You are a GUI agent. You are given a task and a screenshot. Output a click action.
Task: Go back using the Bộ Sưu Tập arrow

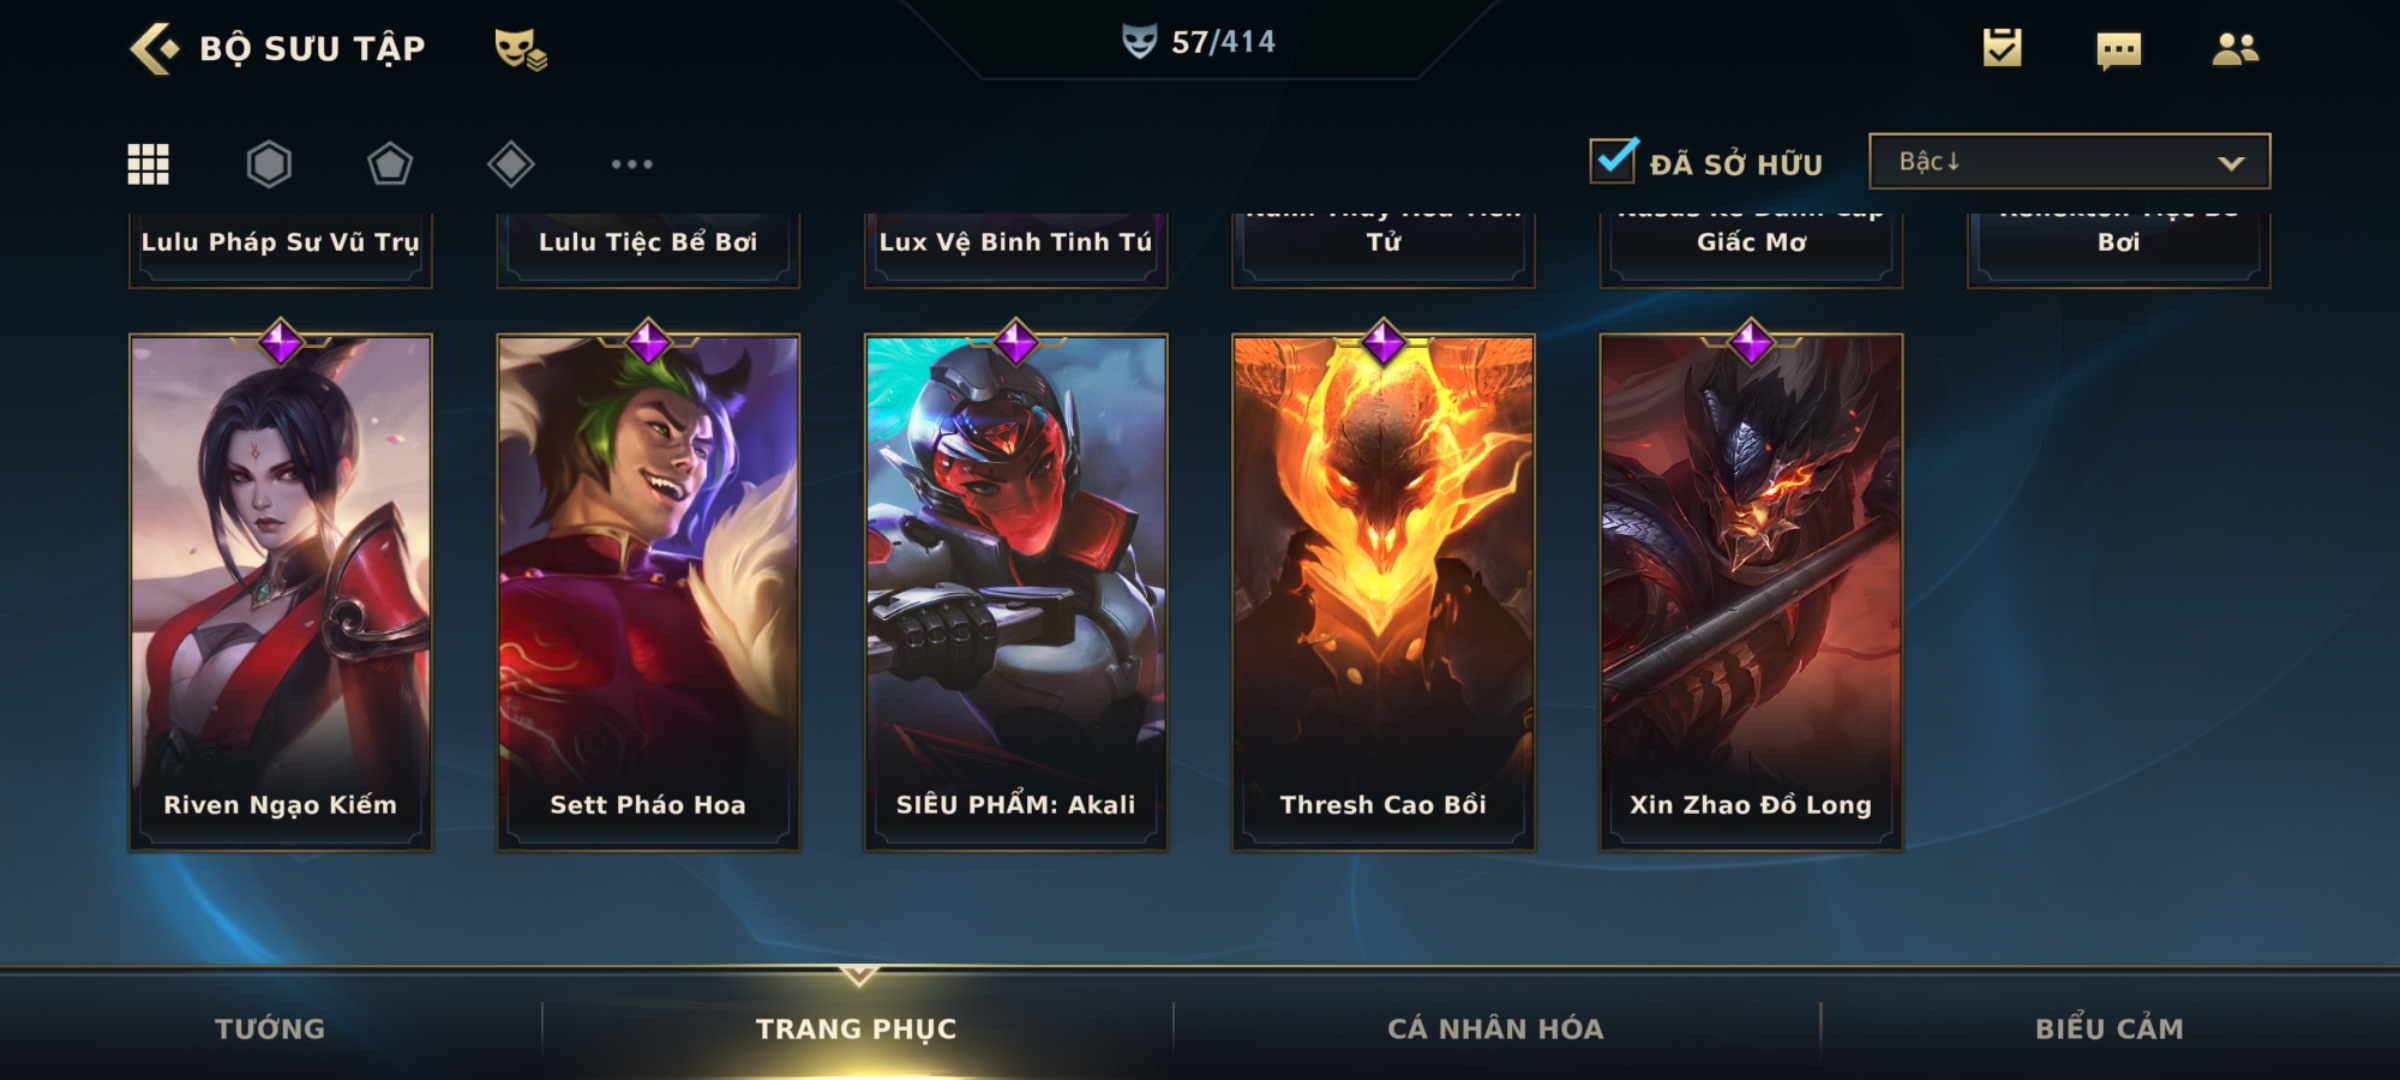click(x=154, y=48)
